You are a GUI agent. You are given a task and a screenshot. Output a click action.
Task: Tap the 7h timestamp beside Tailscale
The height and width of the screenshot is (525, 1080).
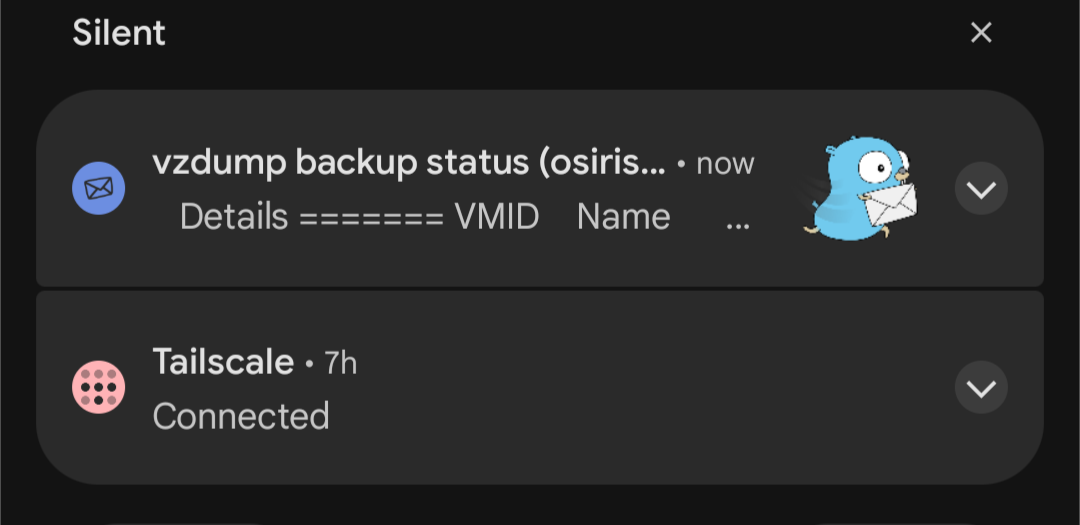coord(340,362)
